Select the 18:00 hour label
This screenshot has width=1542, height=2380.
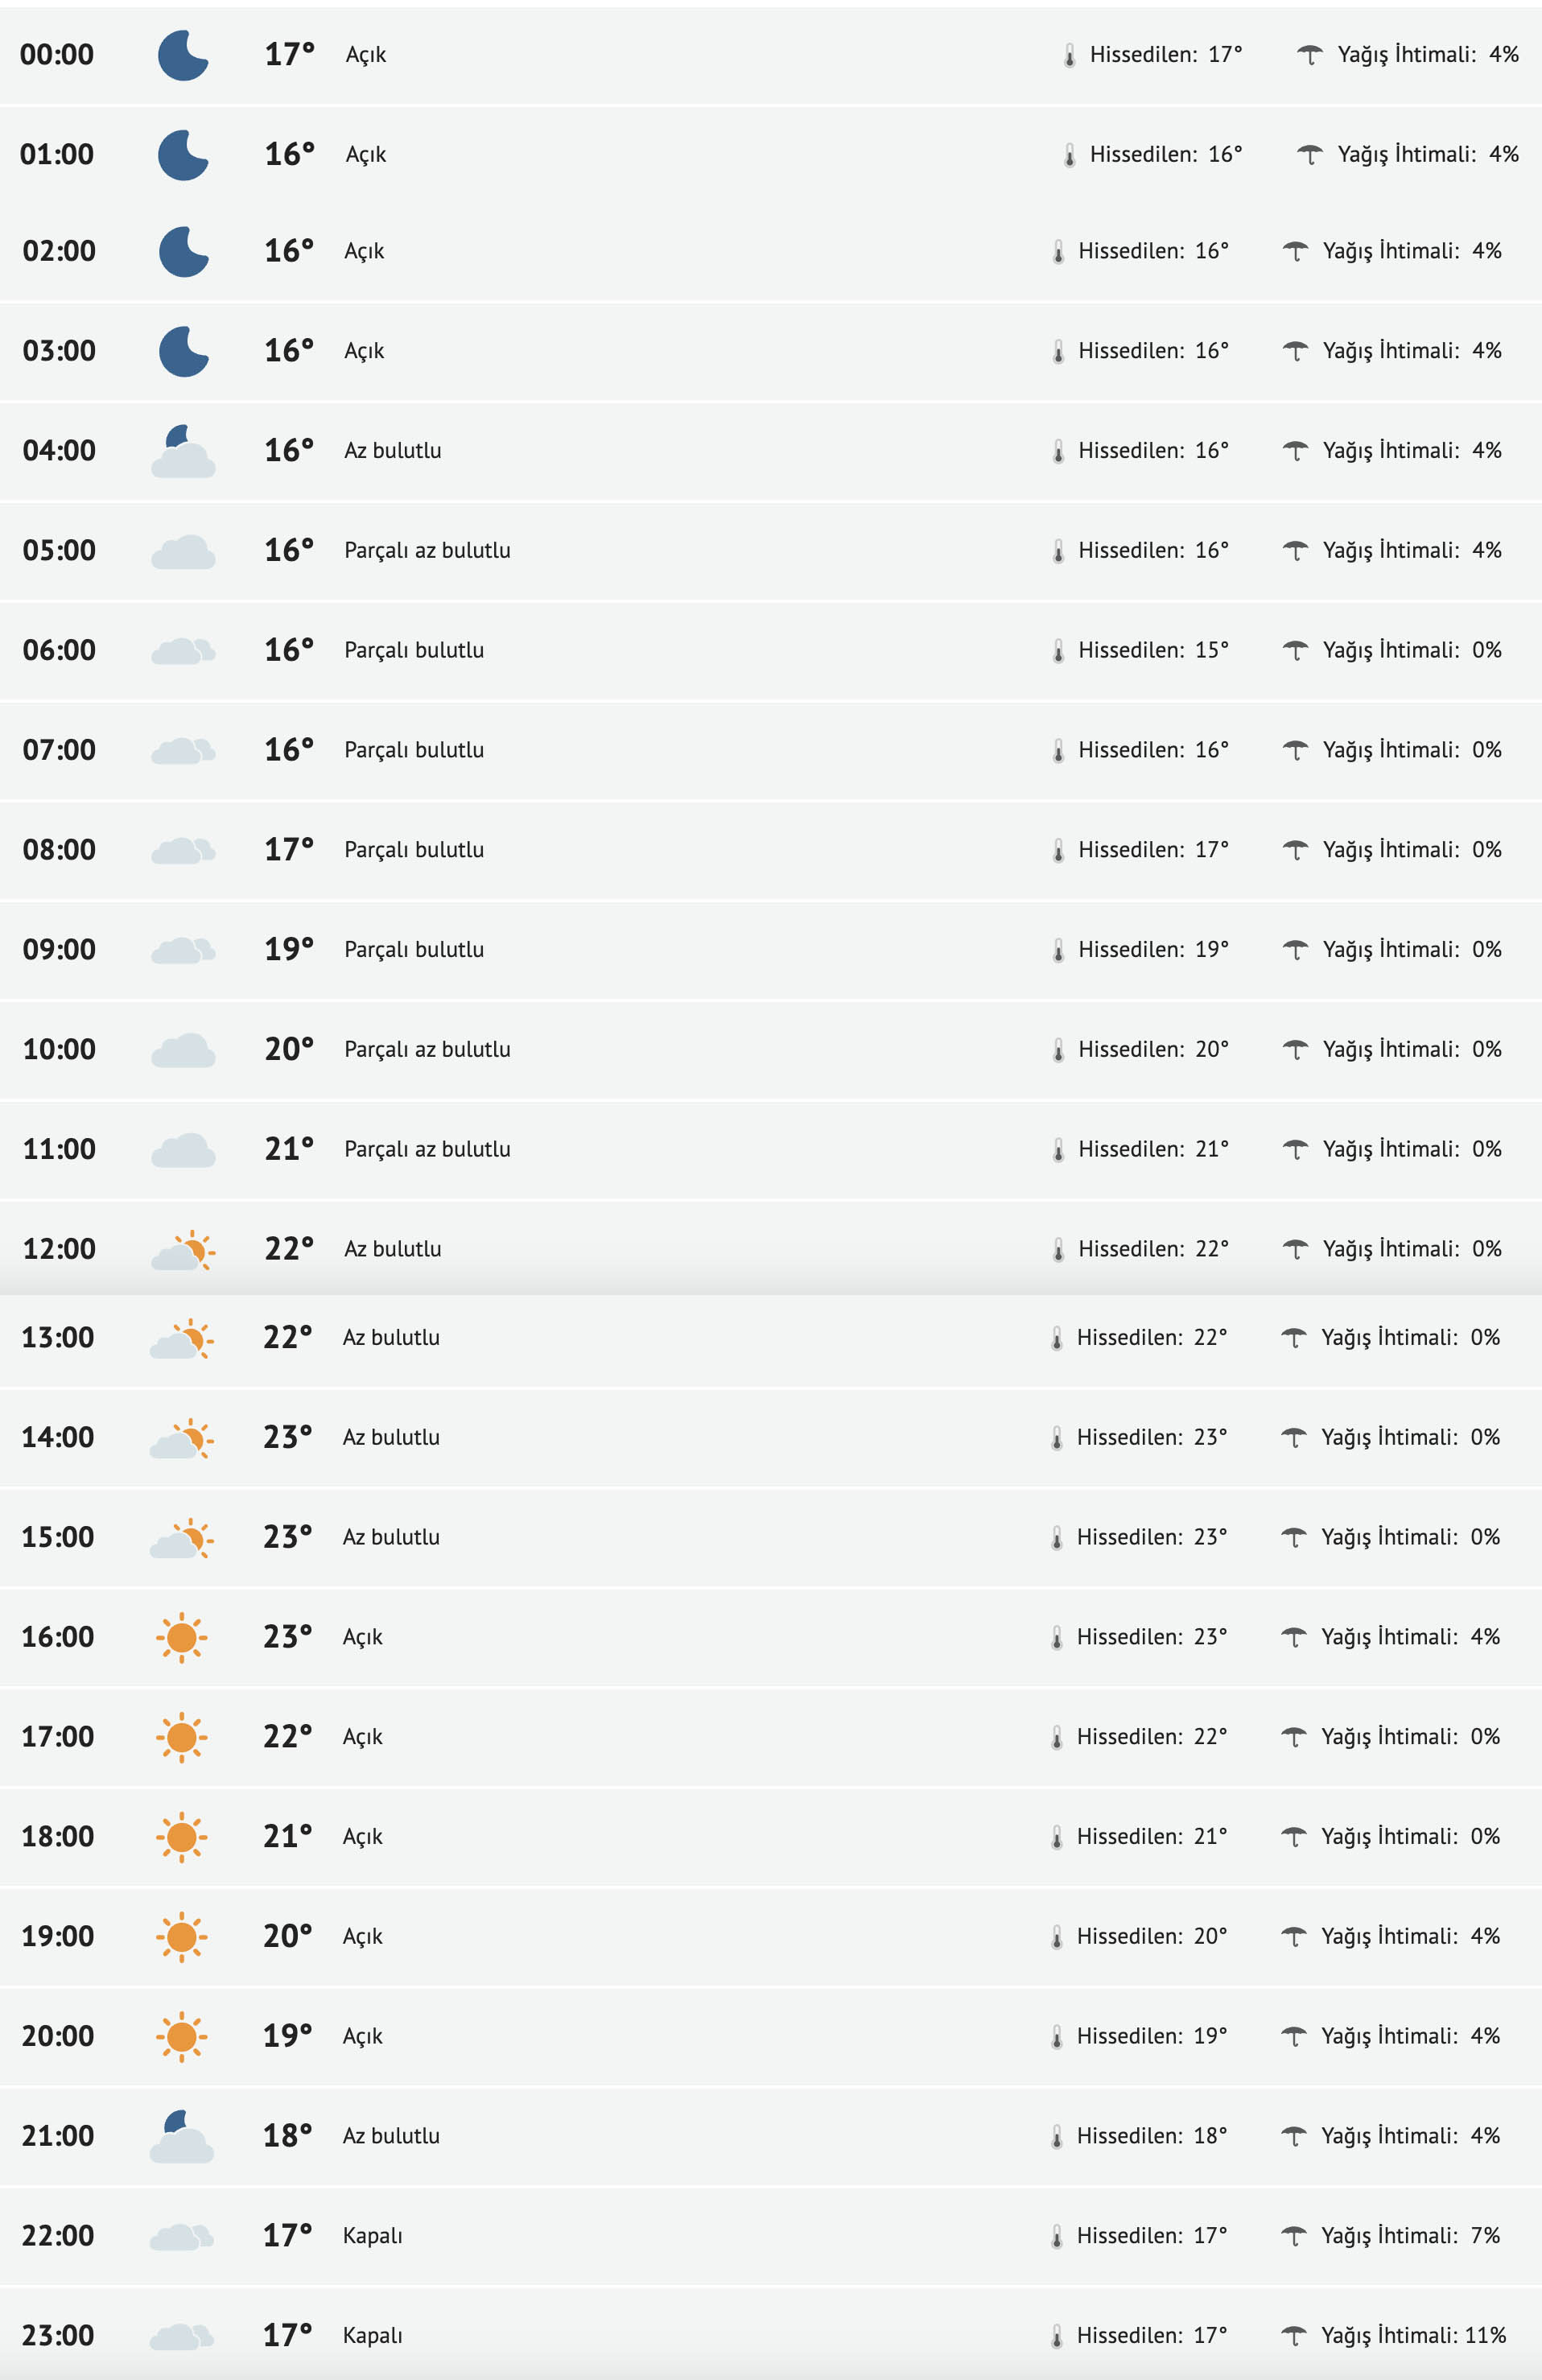coord(58,1836)
